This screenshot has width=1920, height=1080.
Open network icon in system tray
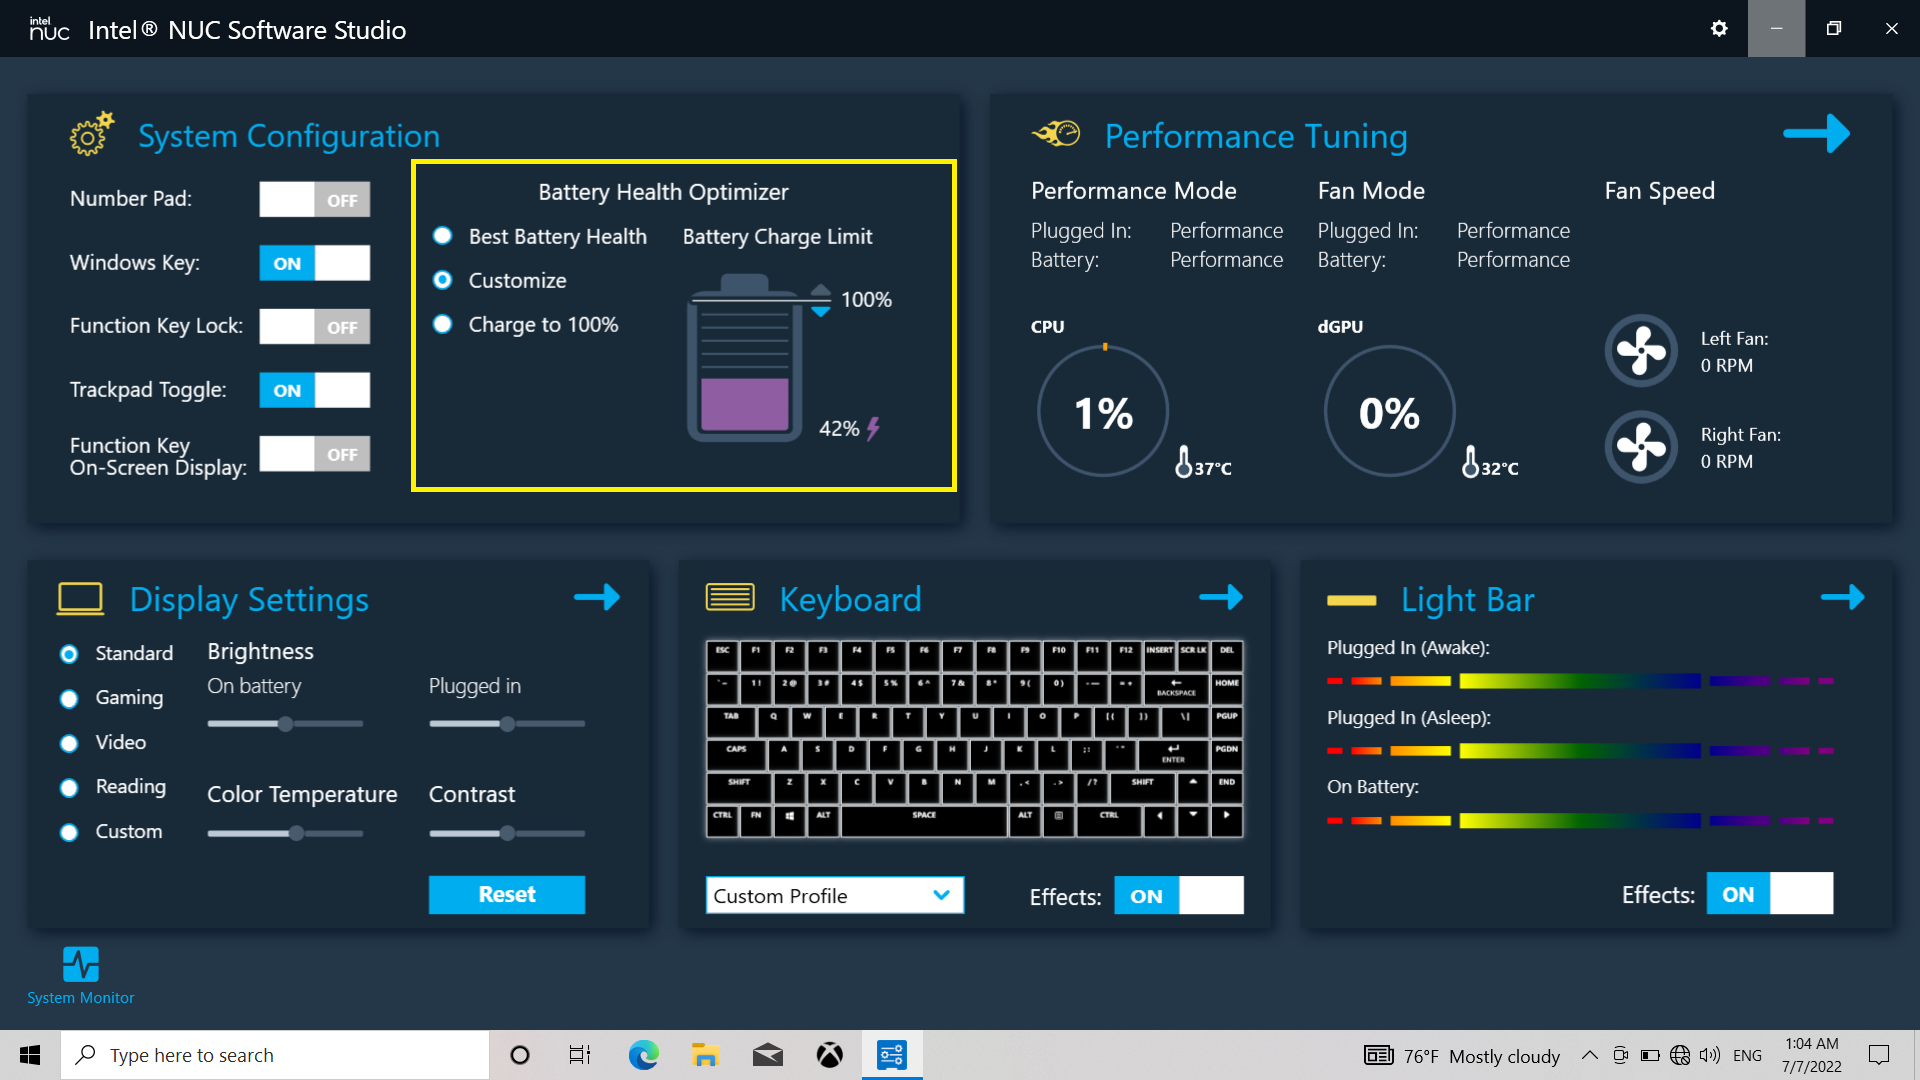click(x=1680, y=1055)
